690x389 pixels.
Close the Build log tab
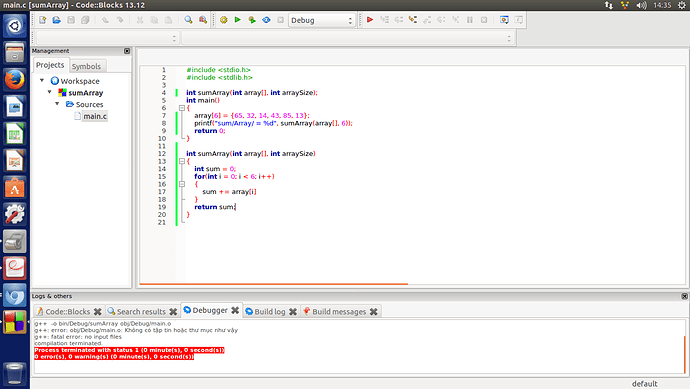(x=293, y=312)
